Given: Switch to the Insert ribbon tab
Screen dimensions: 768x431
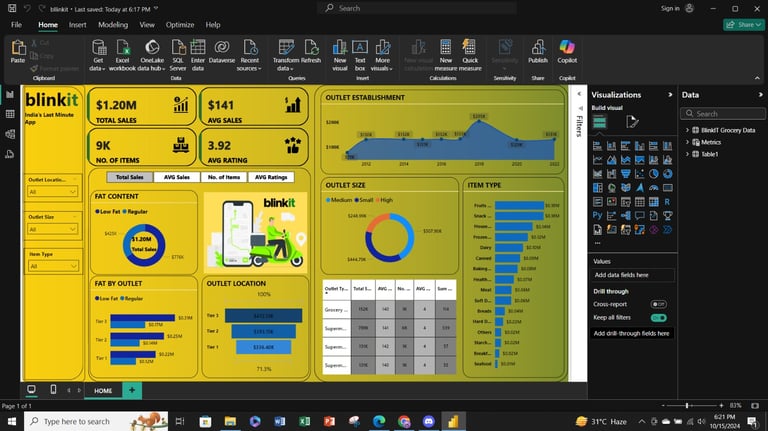Looking at the screenshot, I should pyautogui.click(x=77, y=24).
